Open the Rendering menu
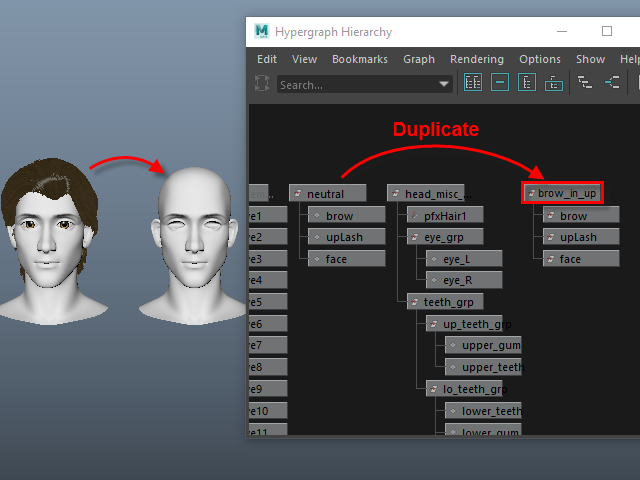 click(477, 59)
